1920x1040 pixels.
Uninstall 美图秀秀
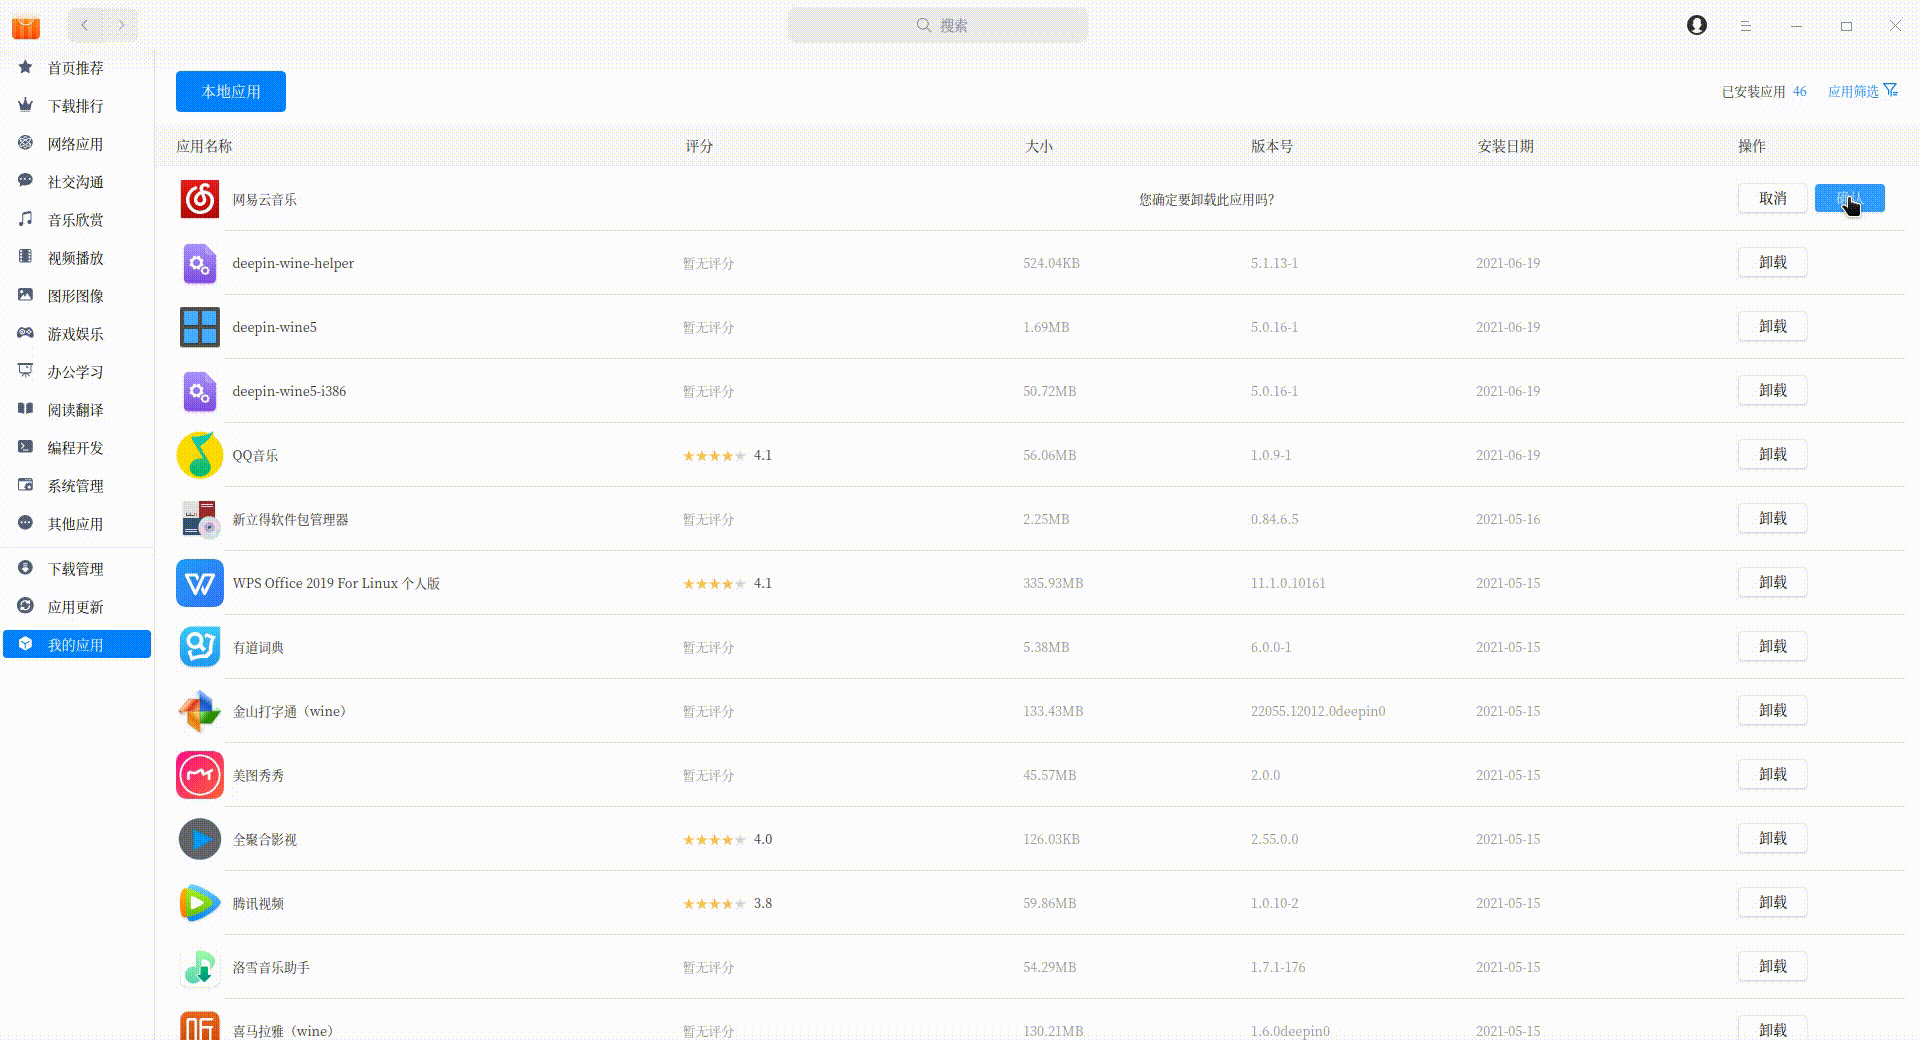pos(1773,774)
